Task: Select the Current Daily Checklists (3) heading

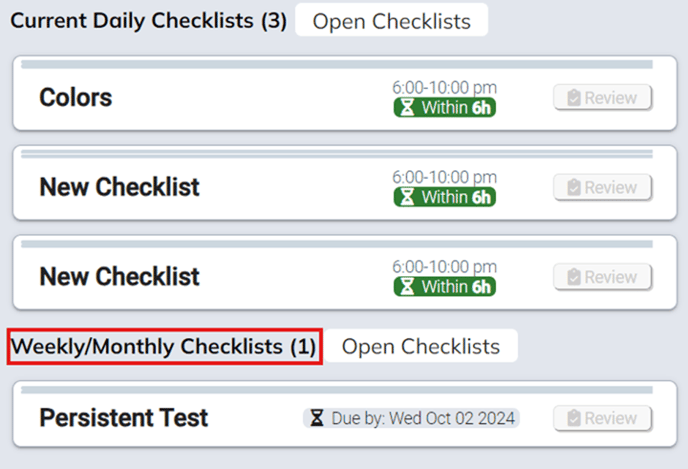Action: click(149, 21)
